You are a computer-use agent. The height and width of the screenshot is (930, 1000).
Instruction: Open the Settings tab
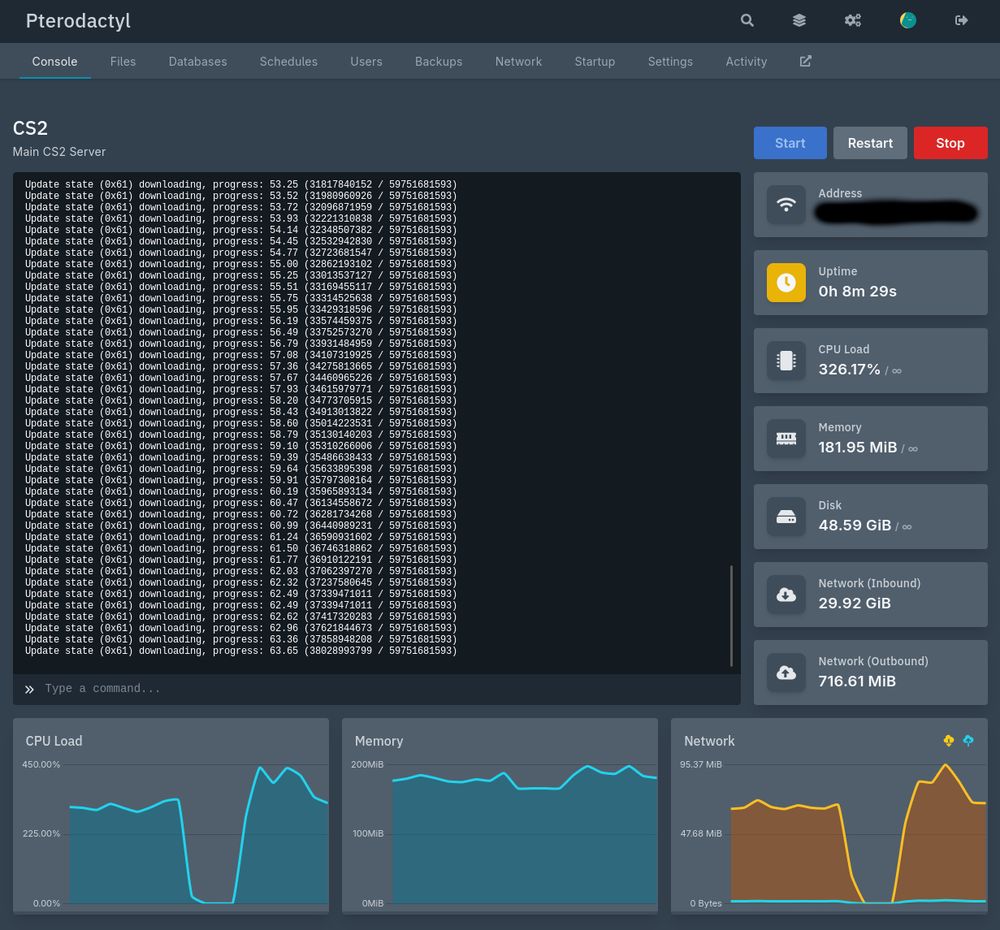pyautogui.click(x=670, y=62)
